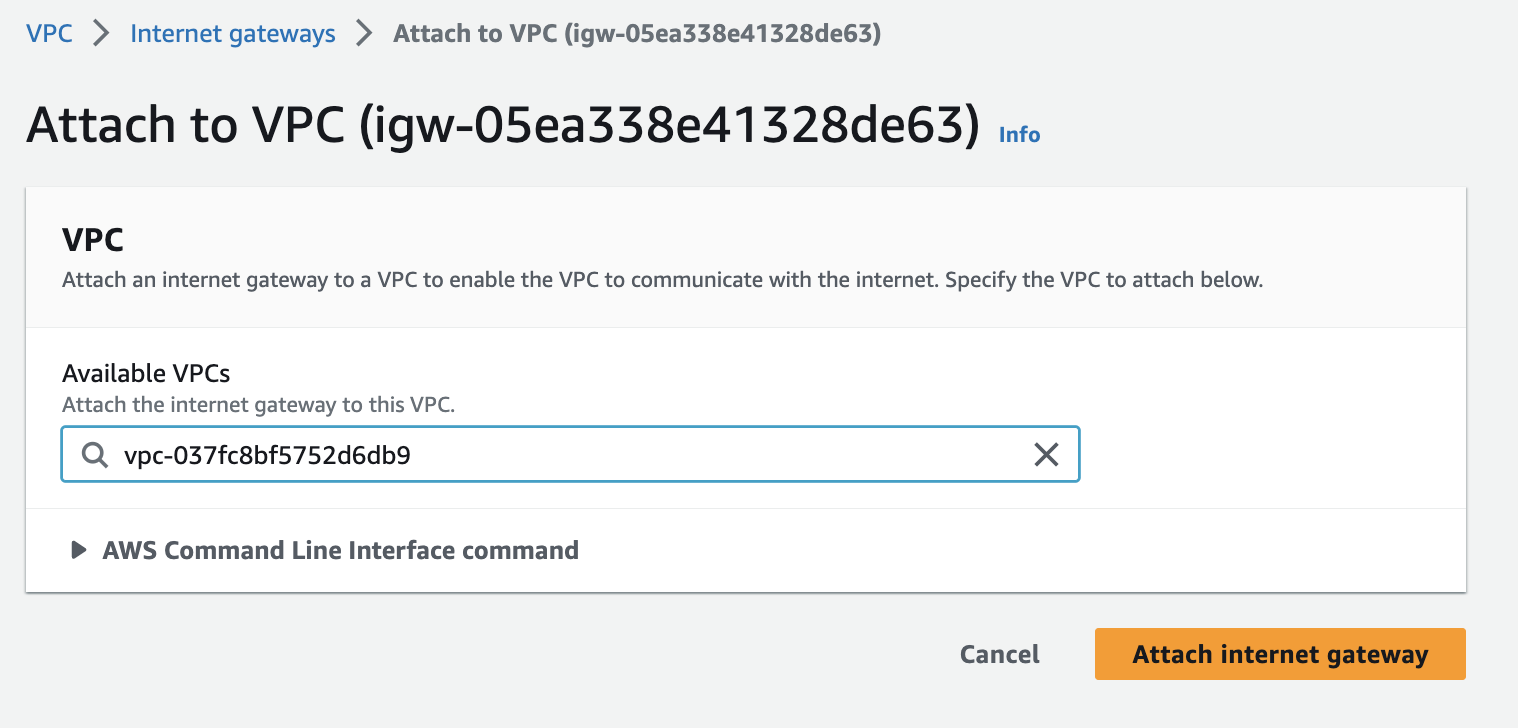Focus the Available VPCs search input
The width and height of the screenshot is (1518, 728).
pos(570,455)
